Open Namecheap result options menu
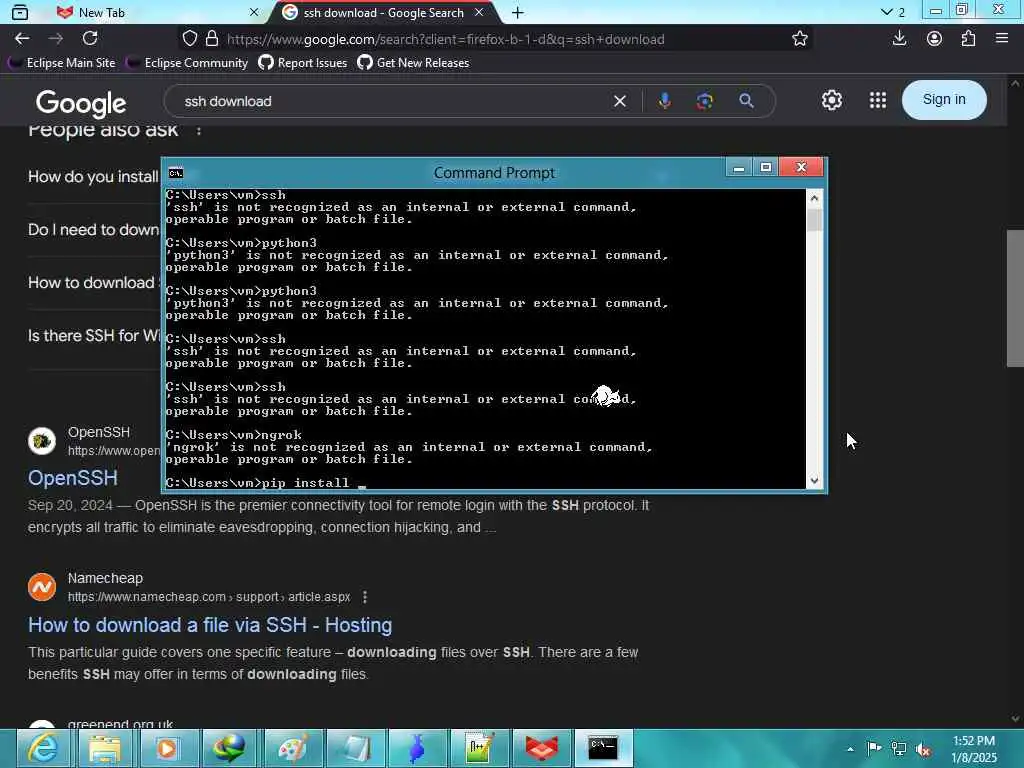The width and height of the screenshot is (1024, 768). [365, 597]
